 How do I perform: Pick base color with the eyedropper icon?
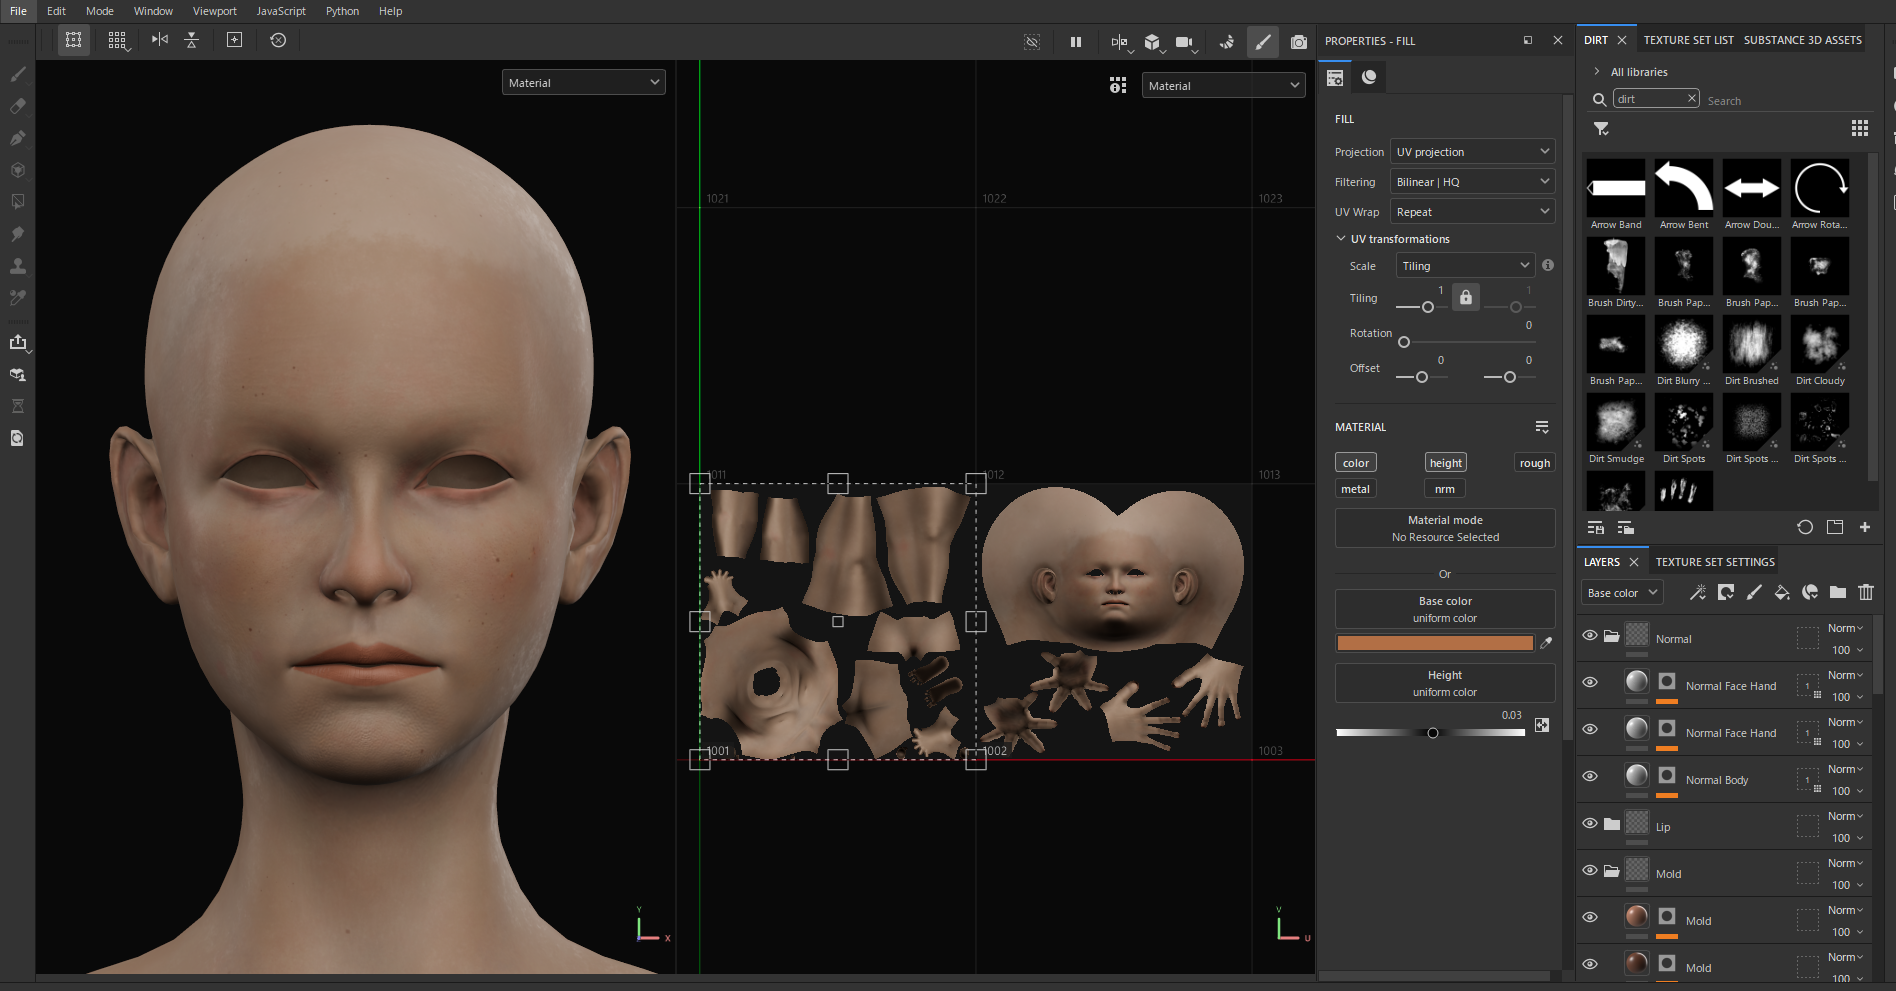click(1546, 643)
